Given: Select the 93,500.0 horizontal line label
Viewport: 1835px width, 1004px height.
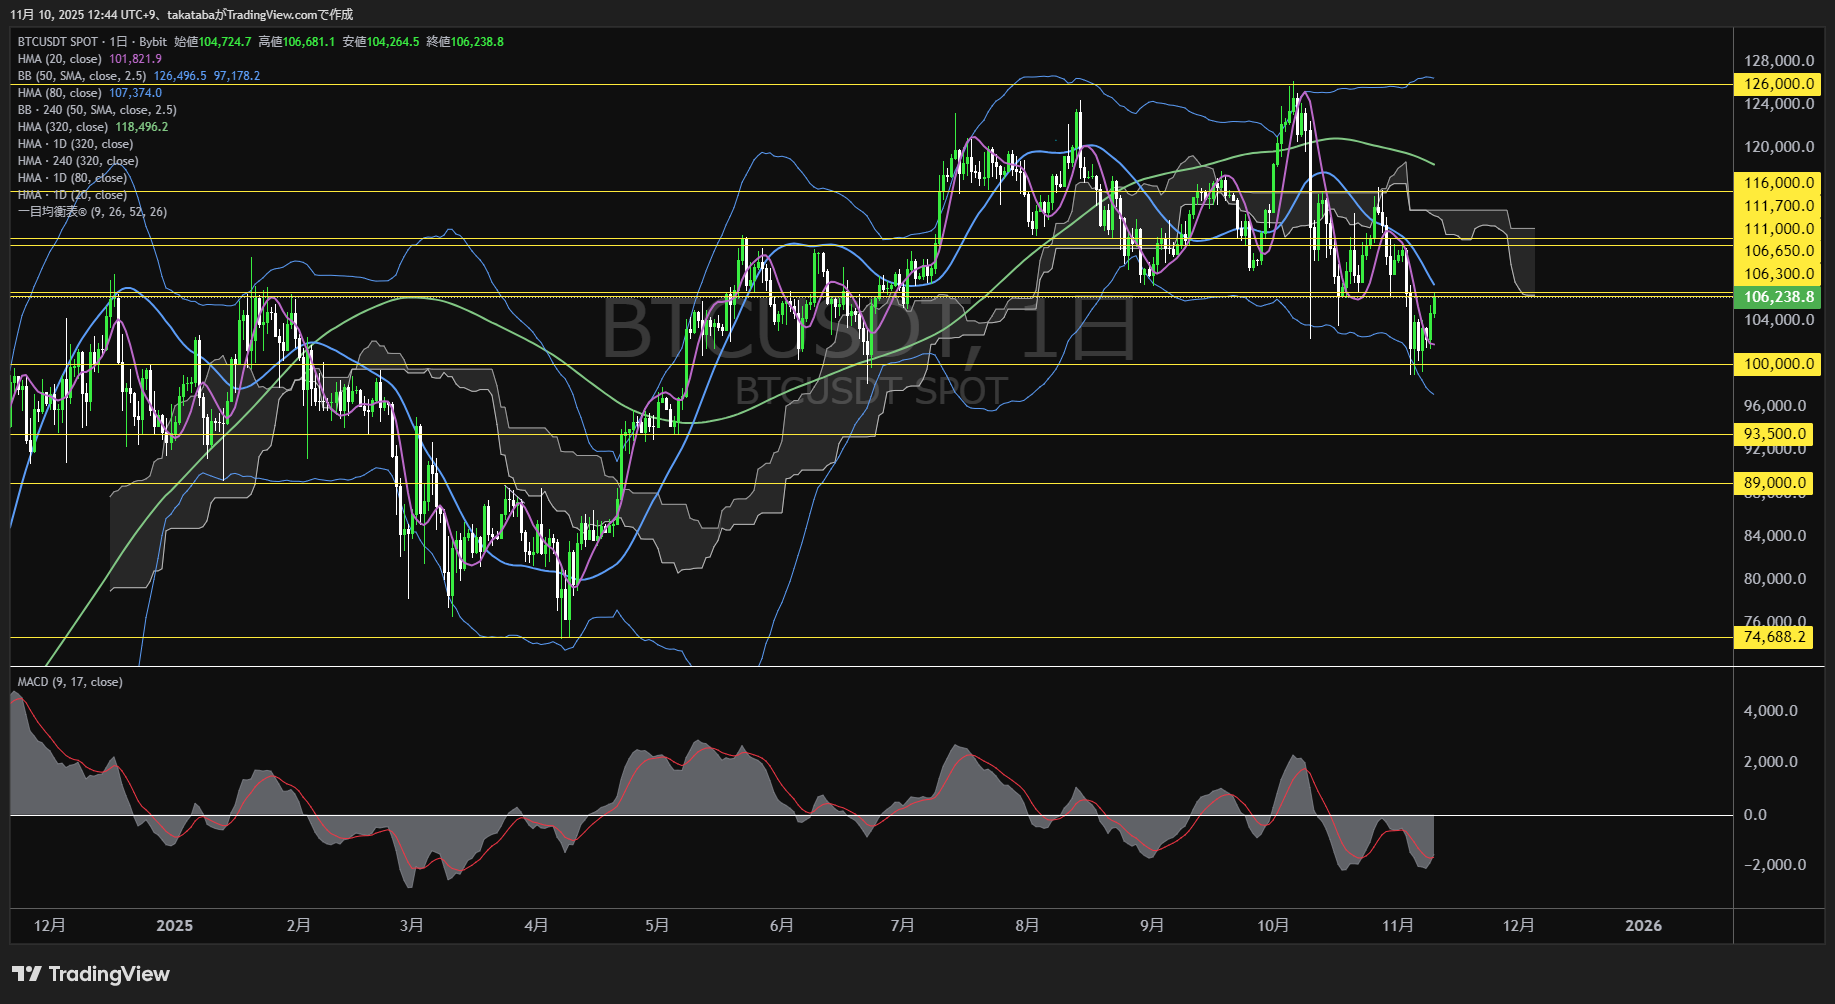Looking at the screenshot, I should tap(1775, 434).
